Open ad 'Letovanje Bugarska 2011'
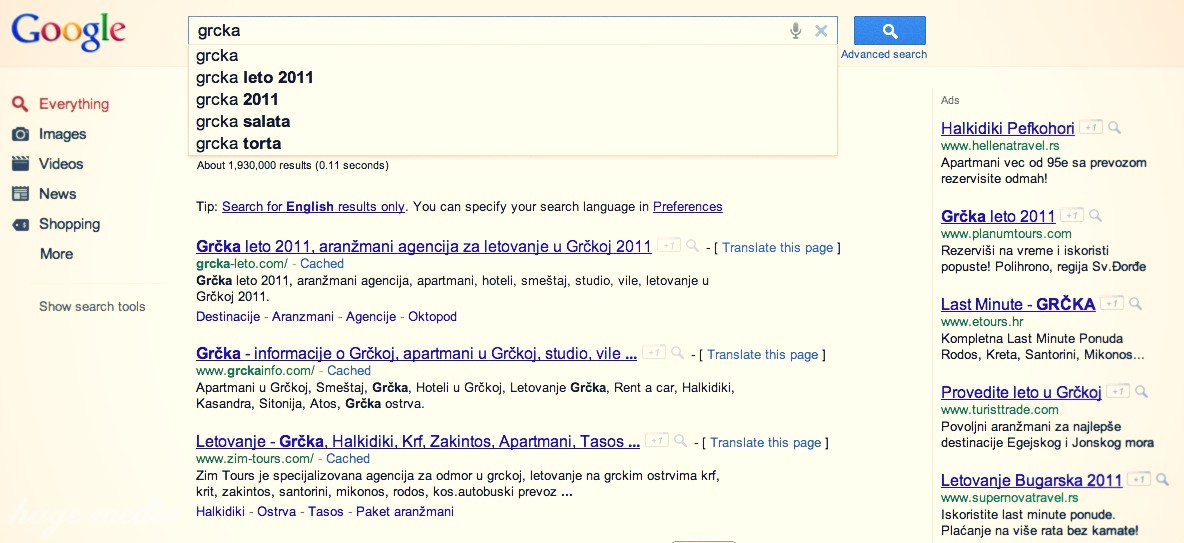The image size is (1184, 543). tap(1031, 480)
